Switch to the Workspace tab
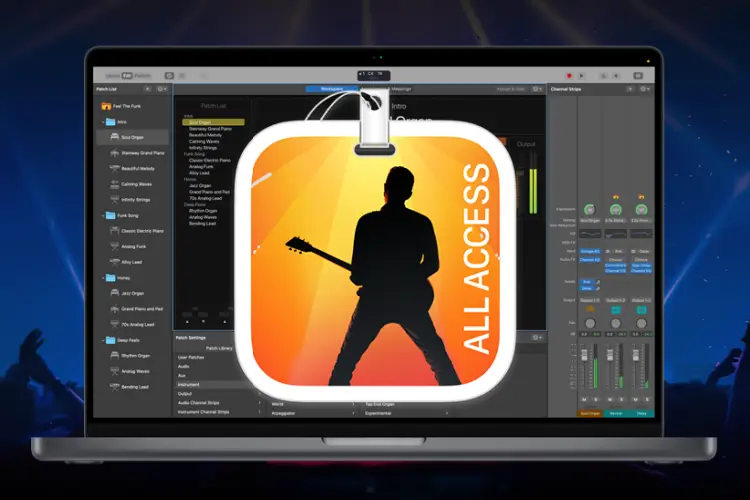Image resolution: width=750 pixels, height=500 pixels. click(x=332, y=89)
